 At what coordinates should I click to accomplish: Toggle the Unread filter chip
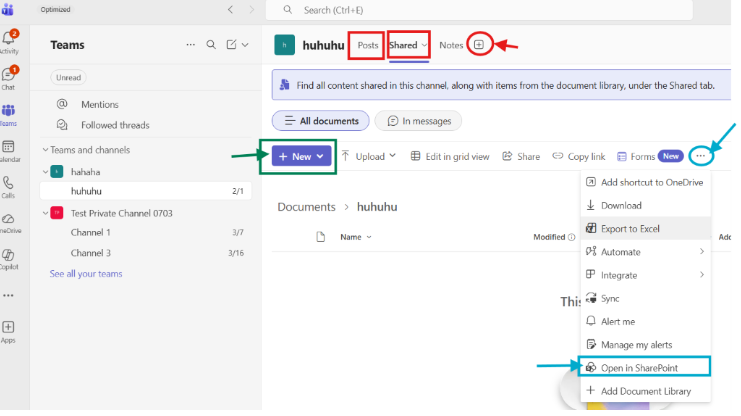pyautogui.click(x=69, y=78)
